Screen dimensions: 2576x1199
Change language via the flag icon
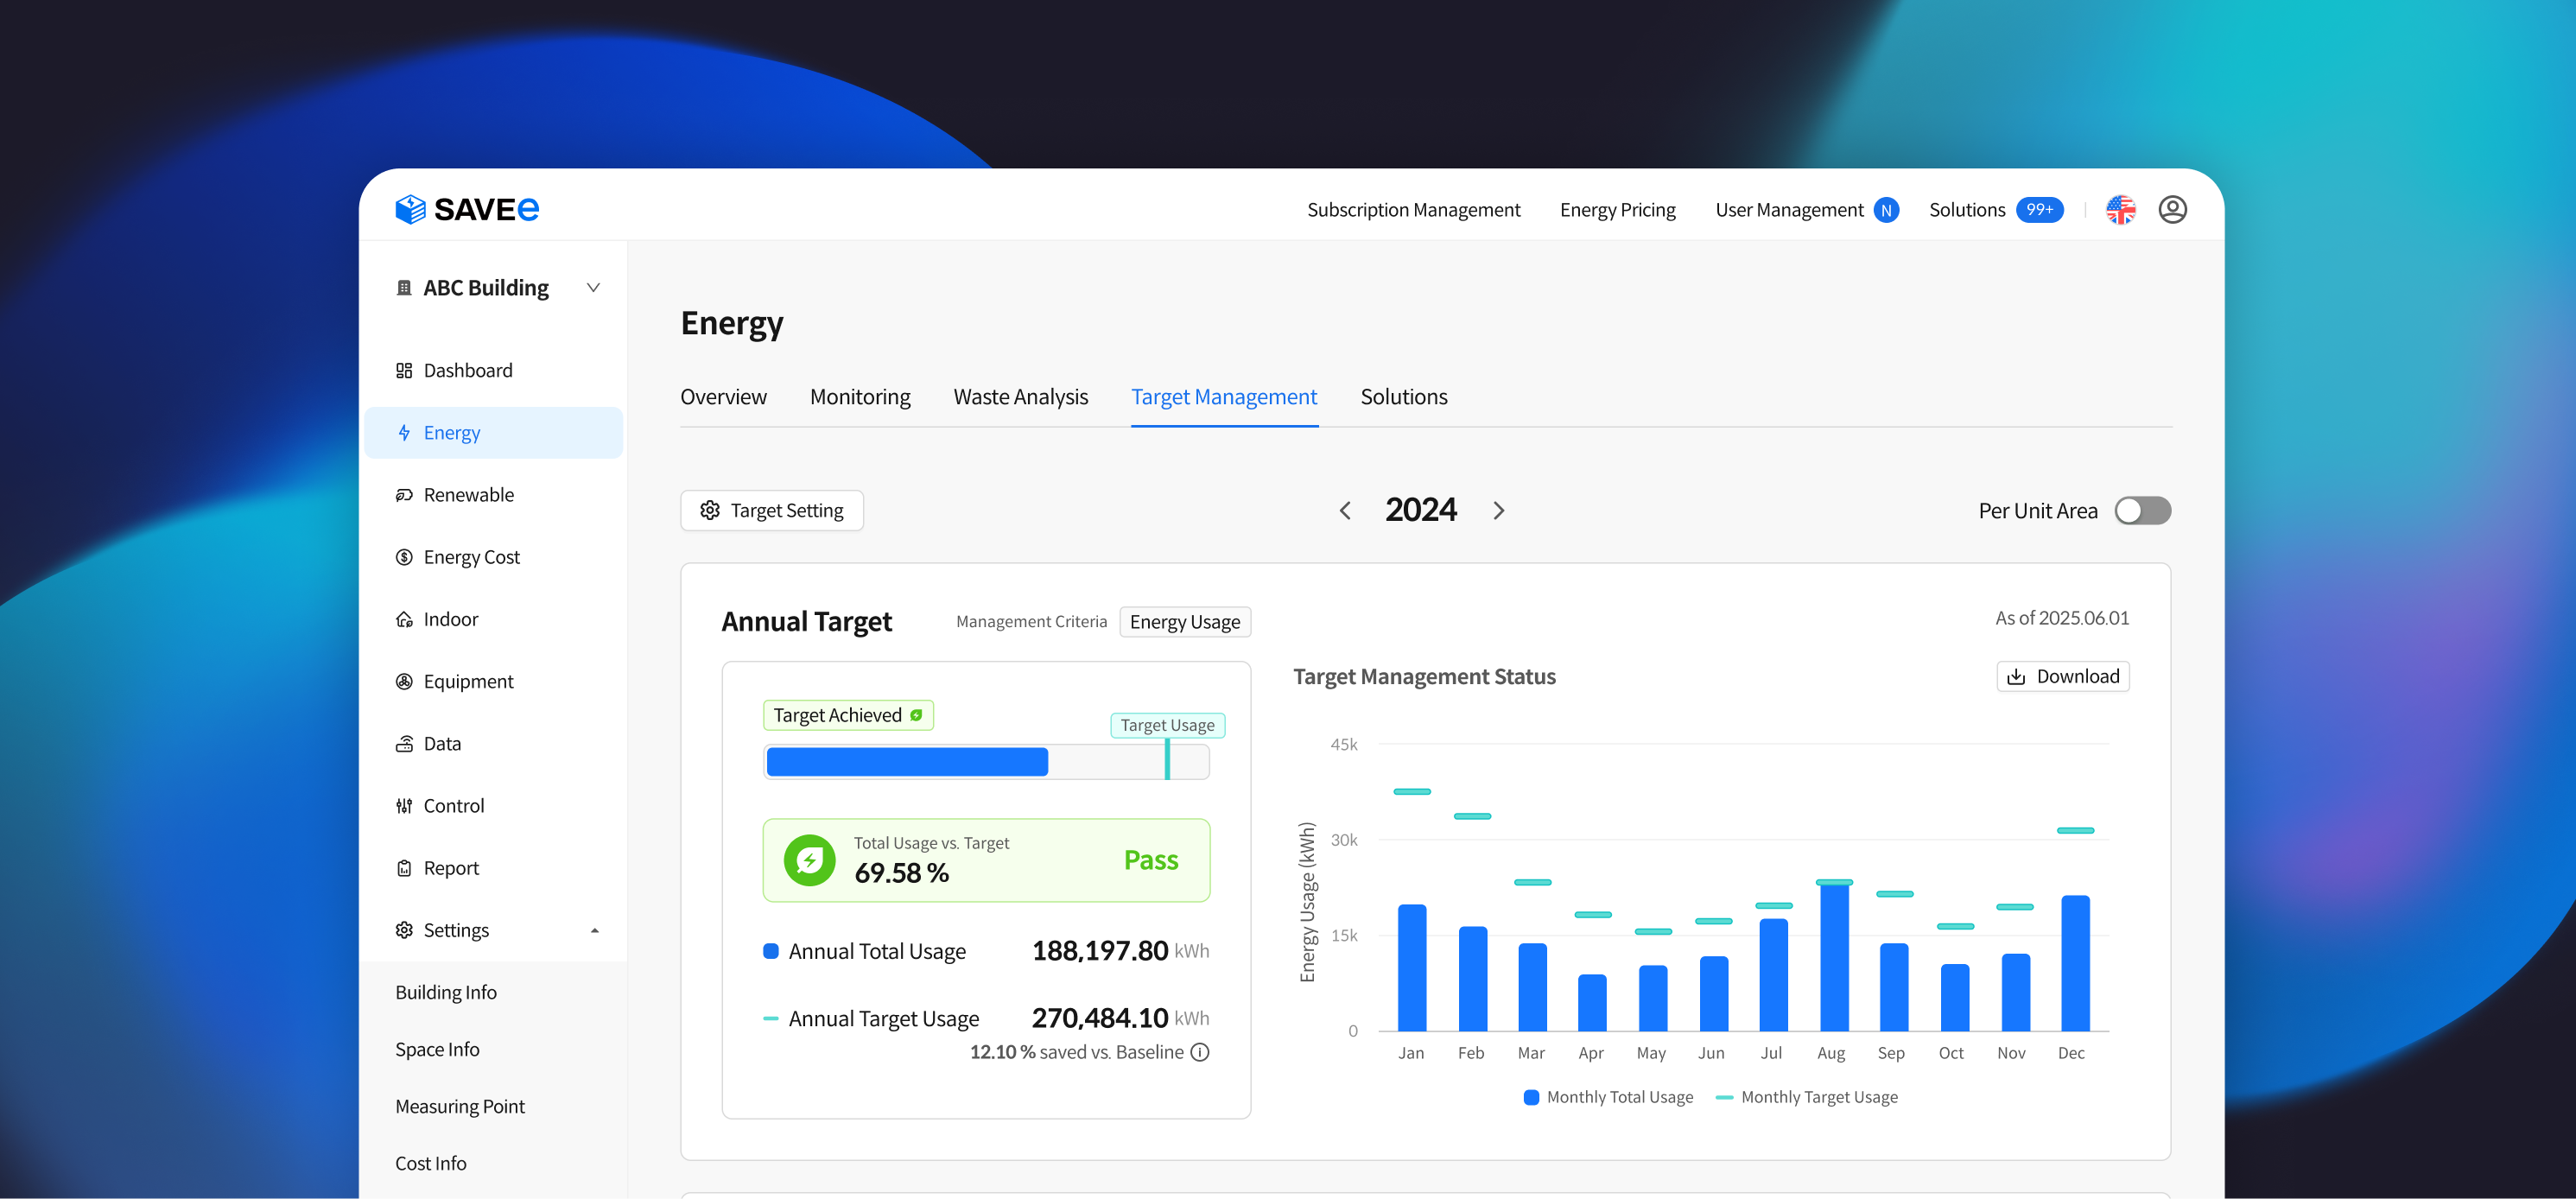coord(2120,209)
